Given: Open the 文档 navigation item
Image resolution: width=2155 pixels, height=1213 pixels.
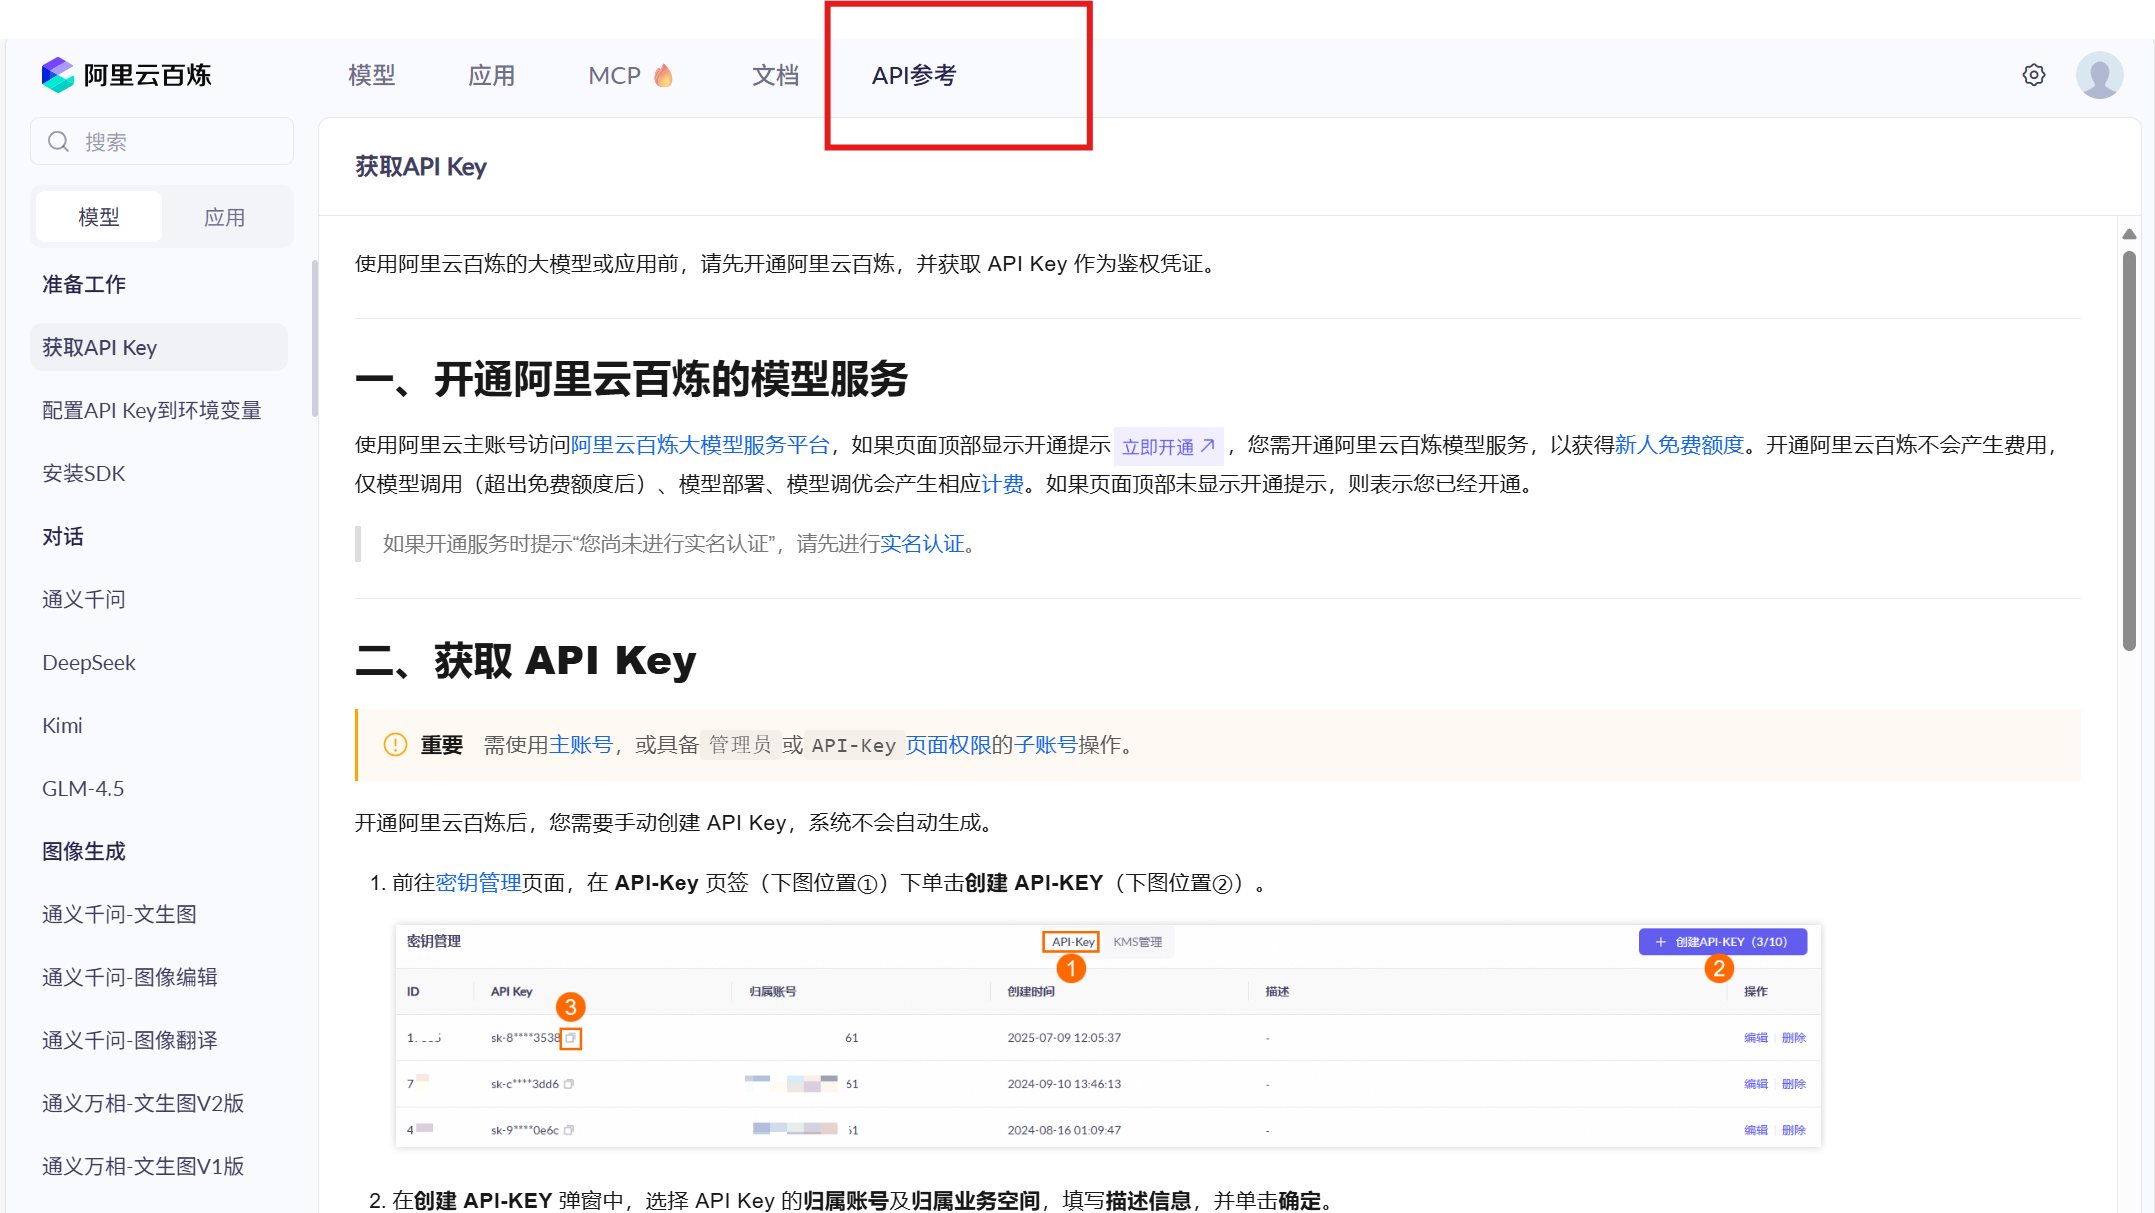Looking at the screenshot, I should pyautogui.click(x=776, y=76).
